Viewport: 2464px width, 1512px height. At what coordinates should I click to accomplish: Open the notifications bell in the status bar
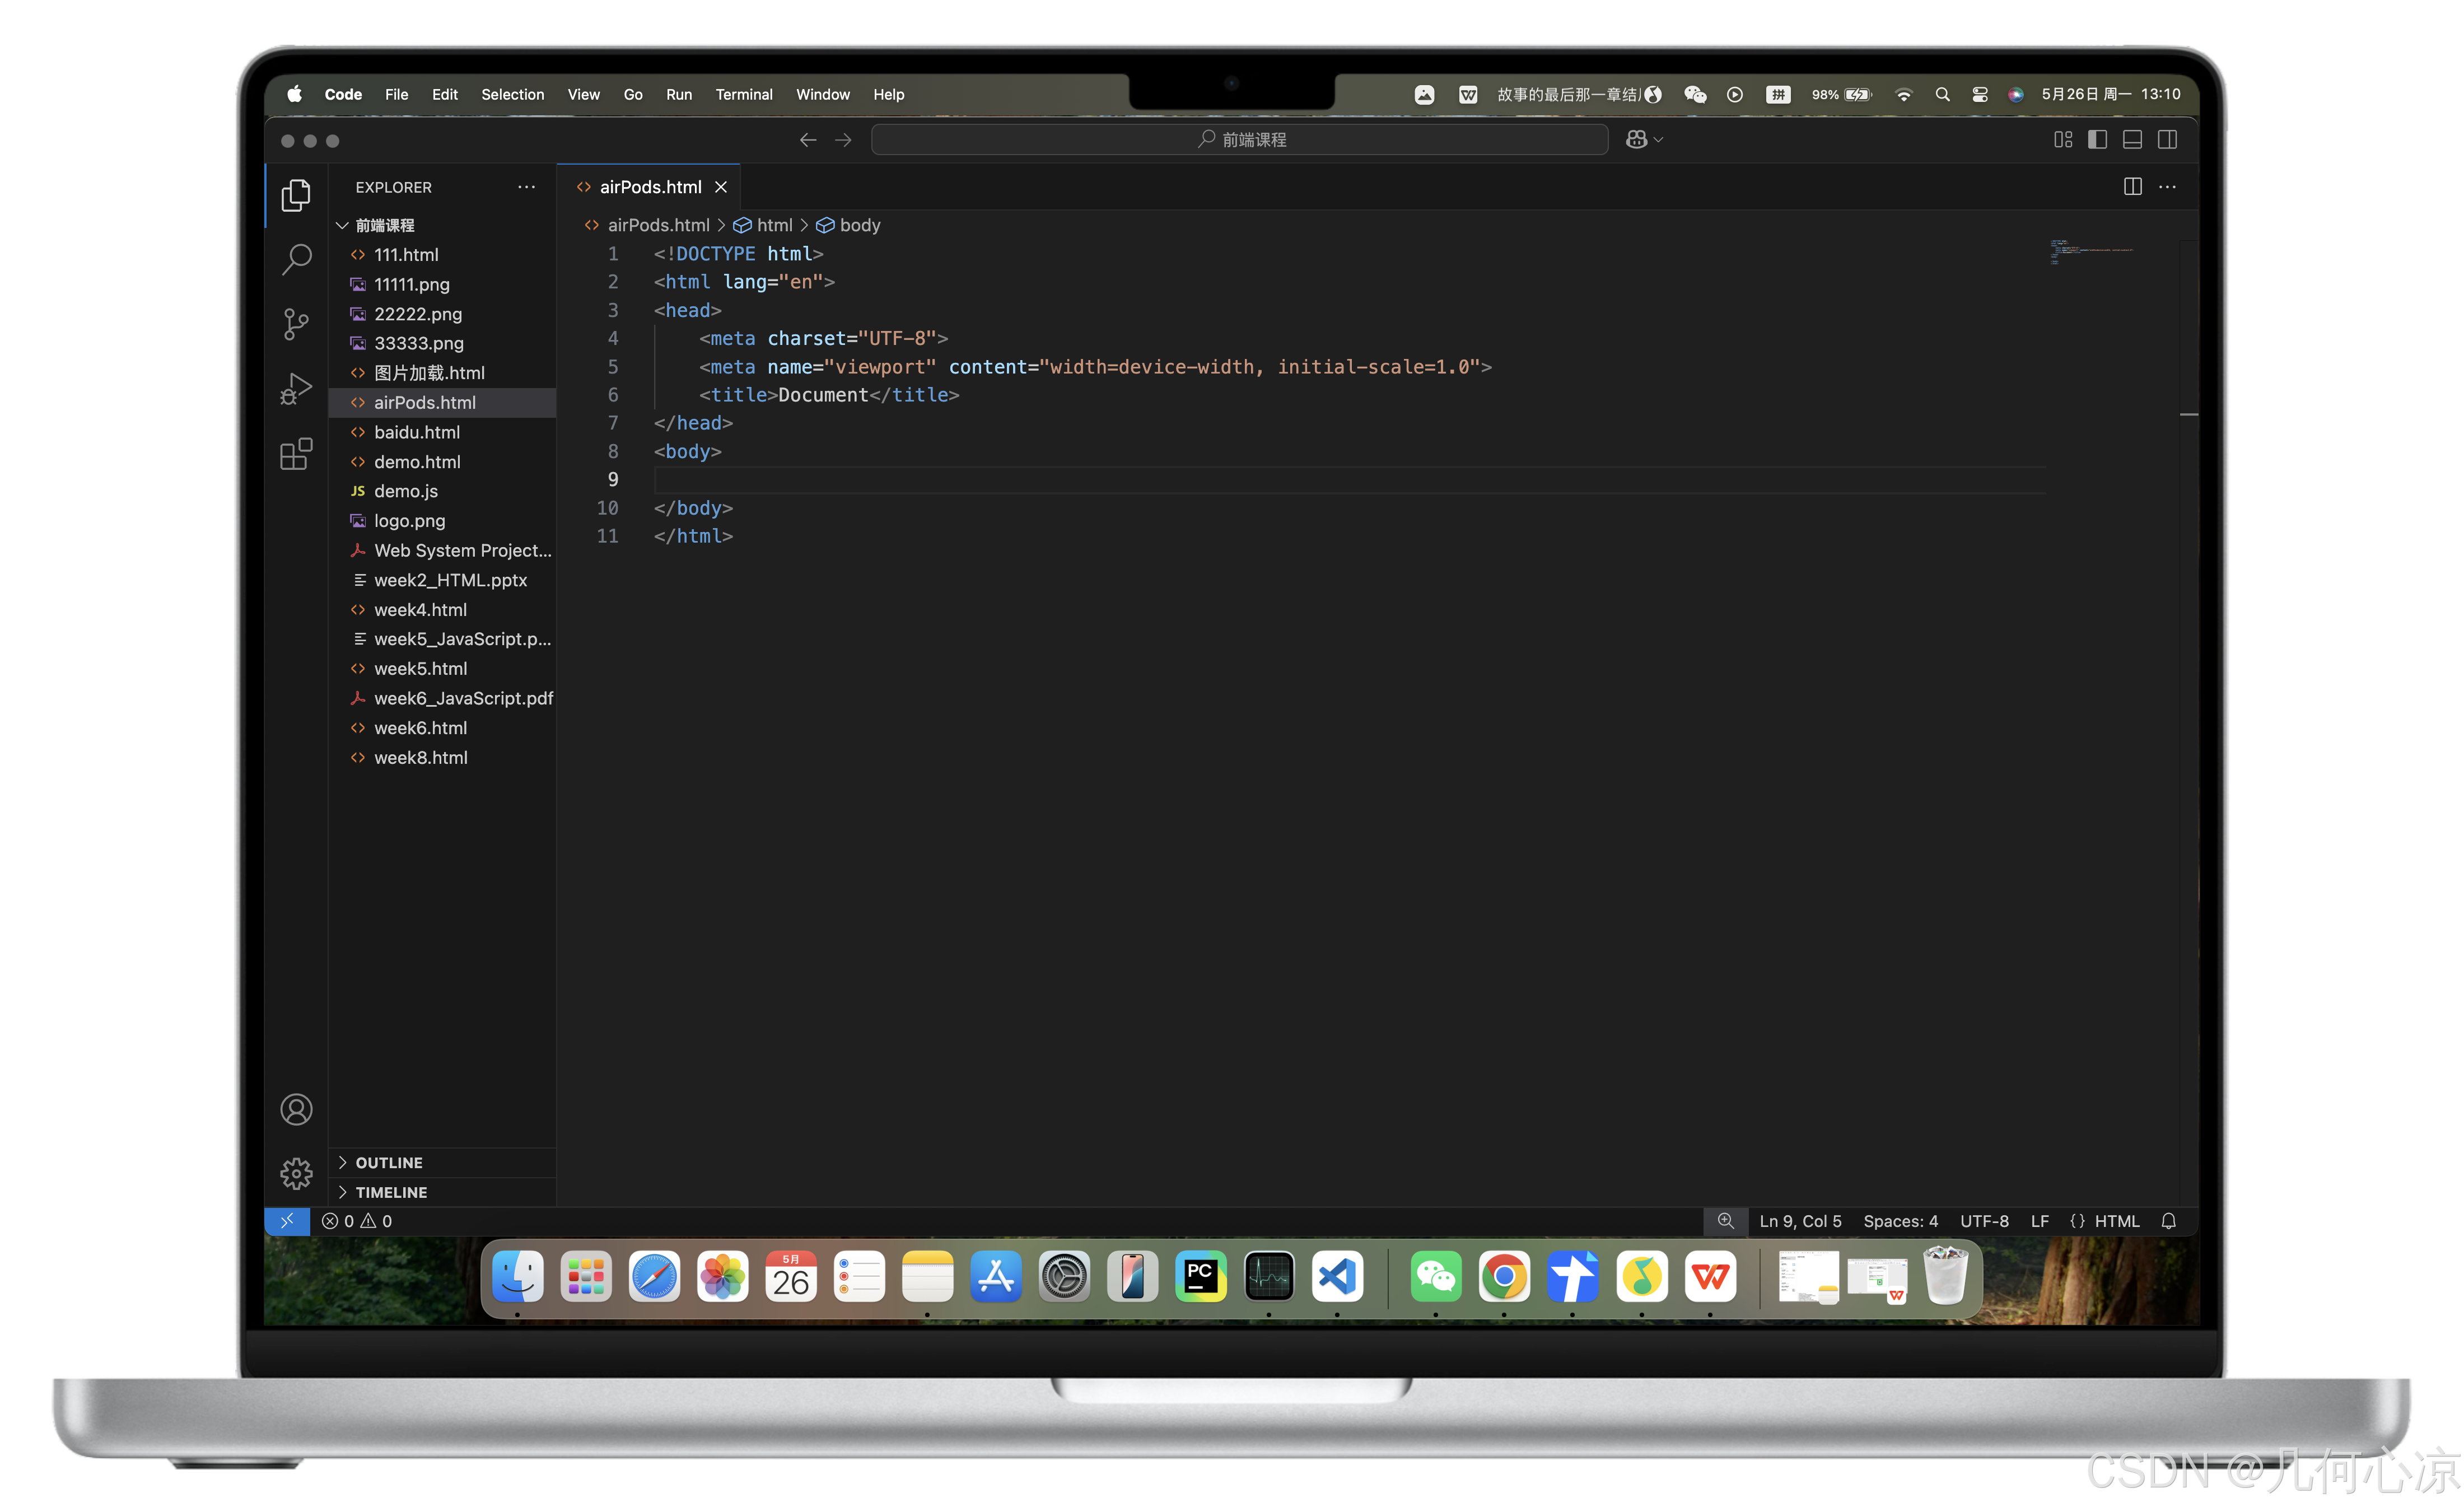2168,1221
